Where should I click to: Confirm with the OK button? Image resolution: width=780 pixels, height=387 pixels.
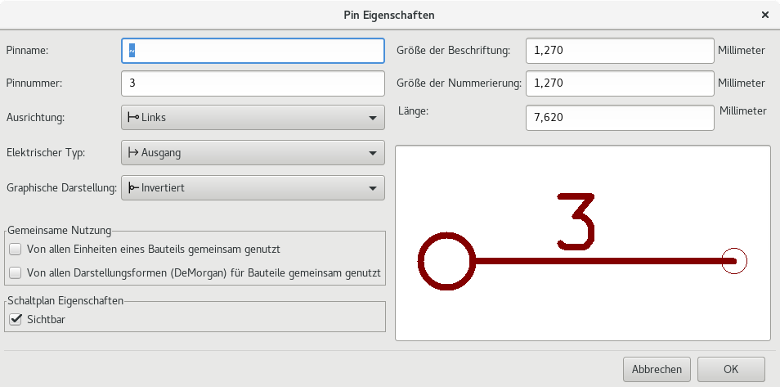click(731, 370)
